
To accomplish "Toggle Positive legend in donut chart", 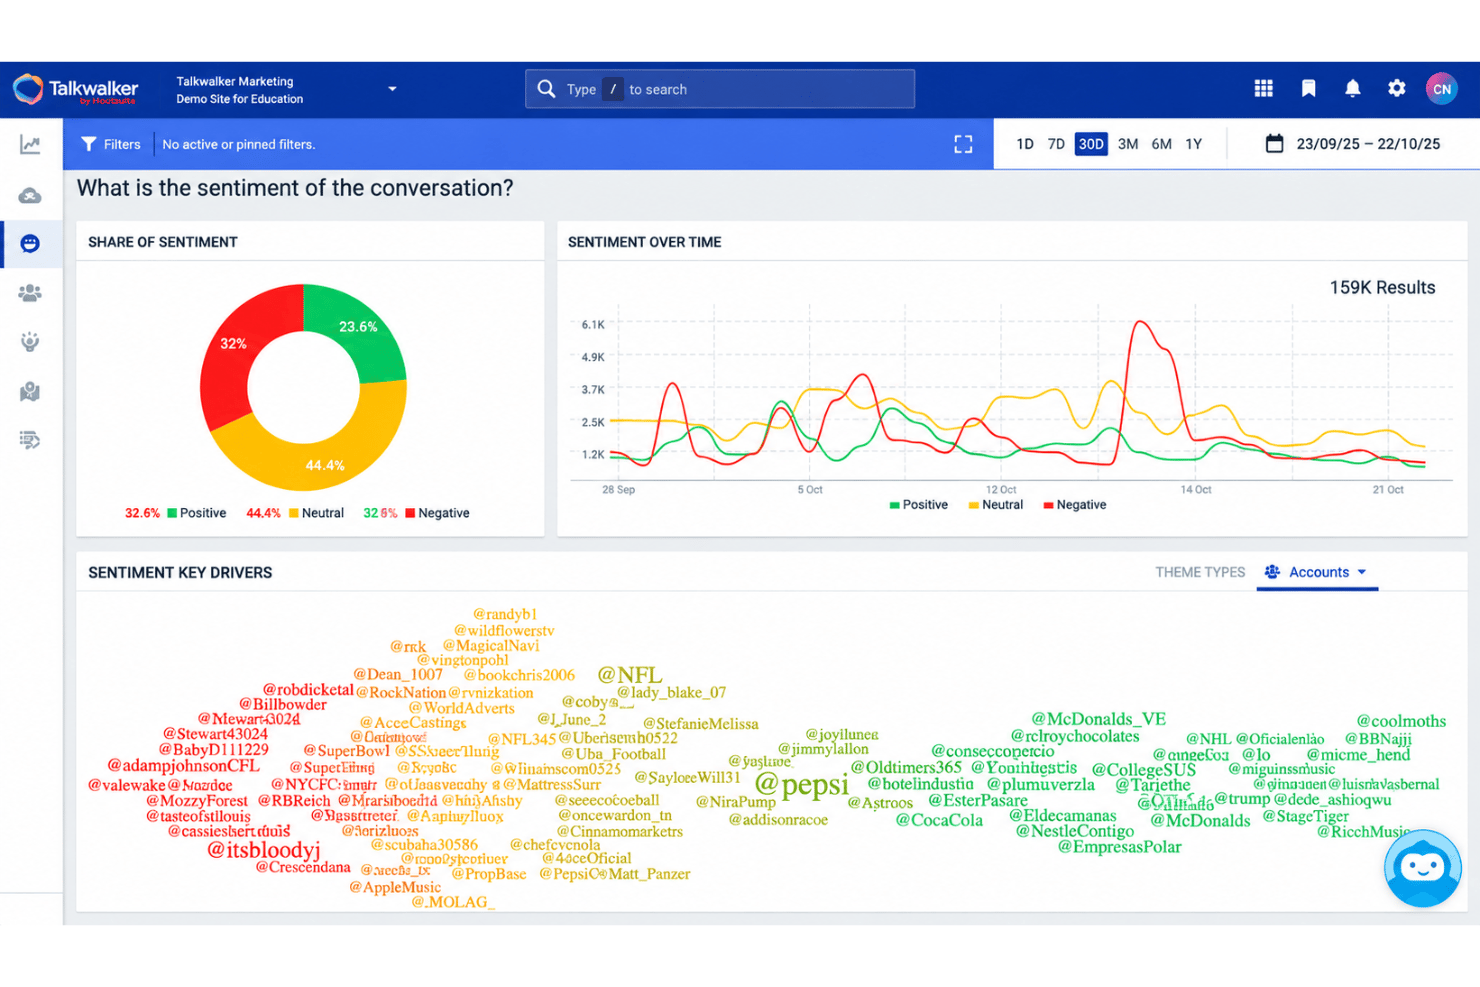I will coord(196,513).
